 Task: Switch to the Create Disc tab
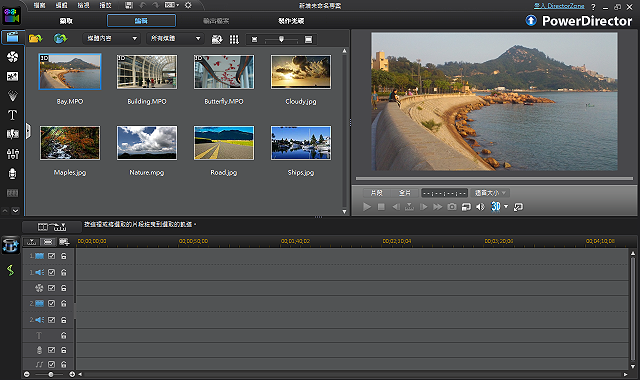click(291, 21)
